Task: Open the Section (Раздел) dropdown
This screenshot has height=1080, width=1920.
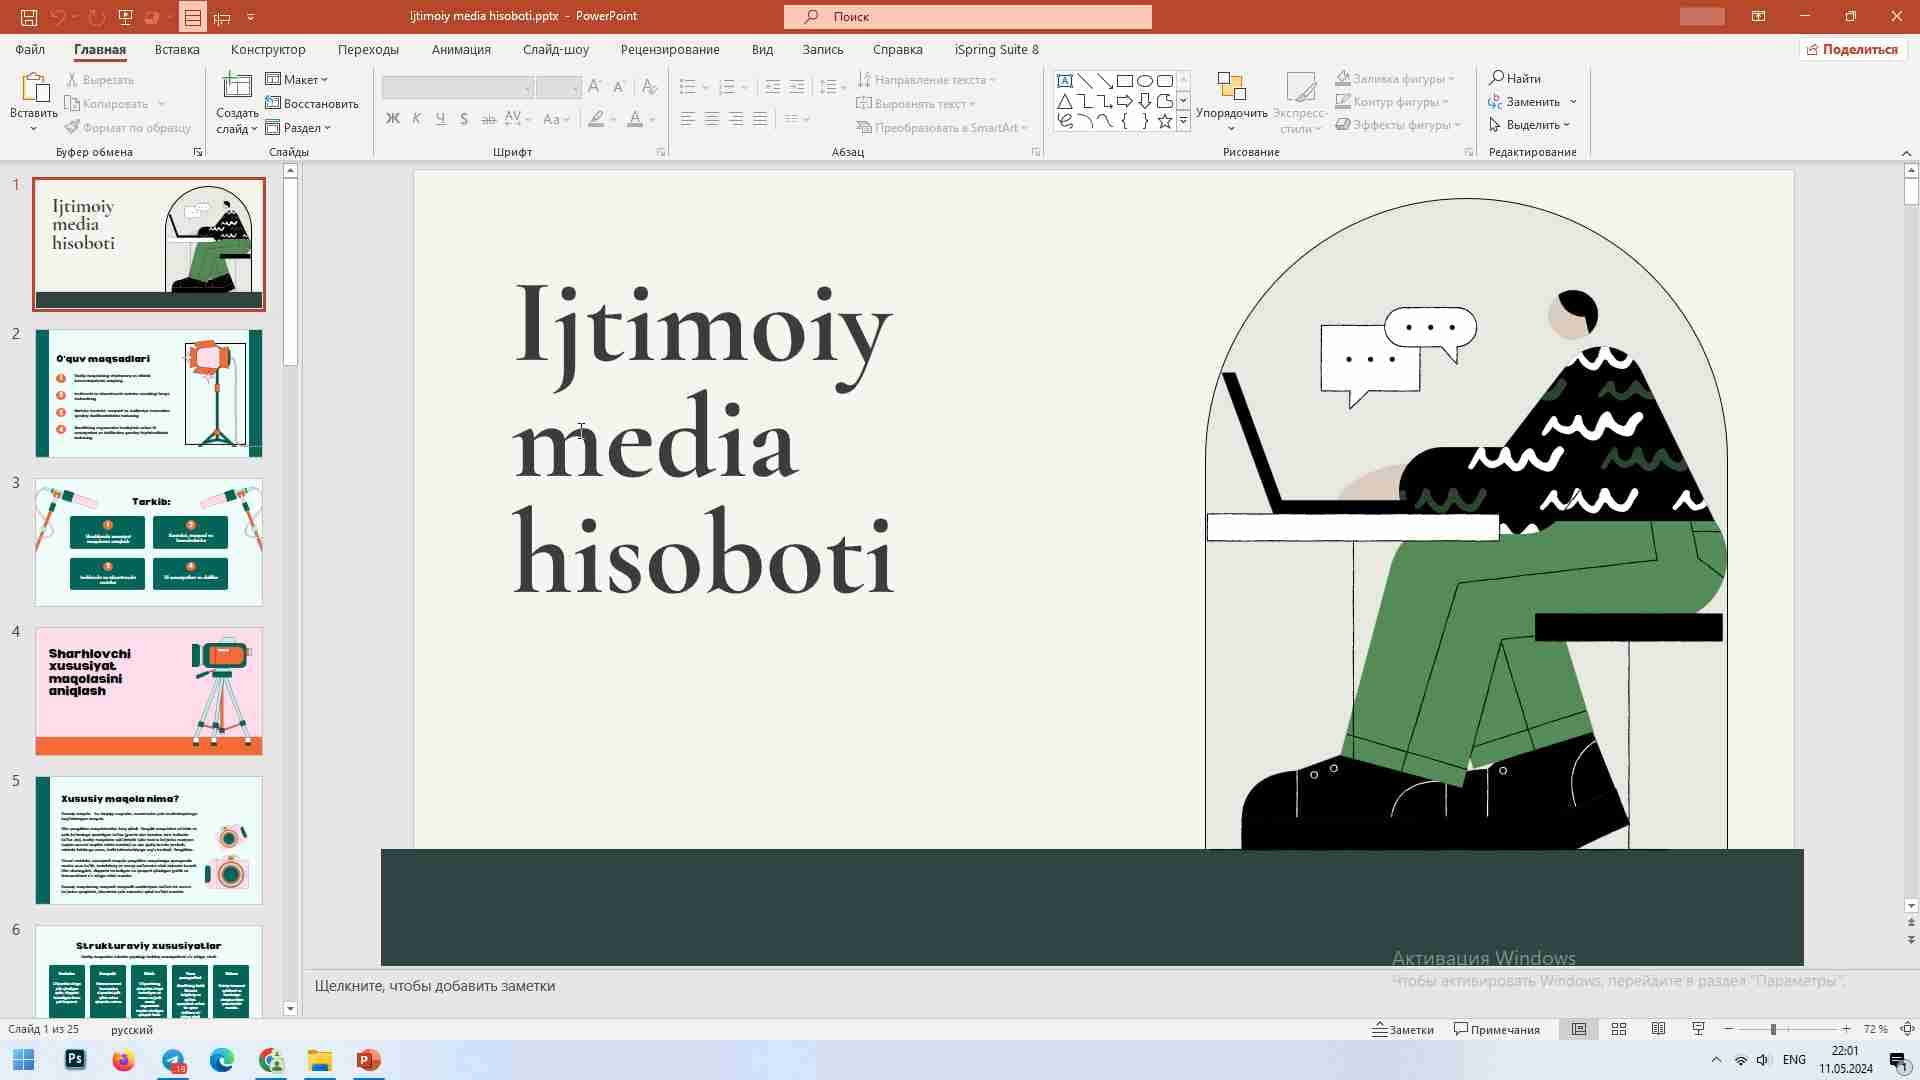Action: click(x=298, y=128)
